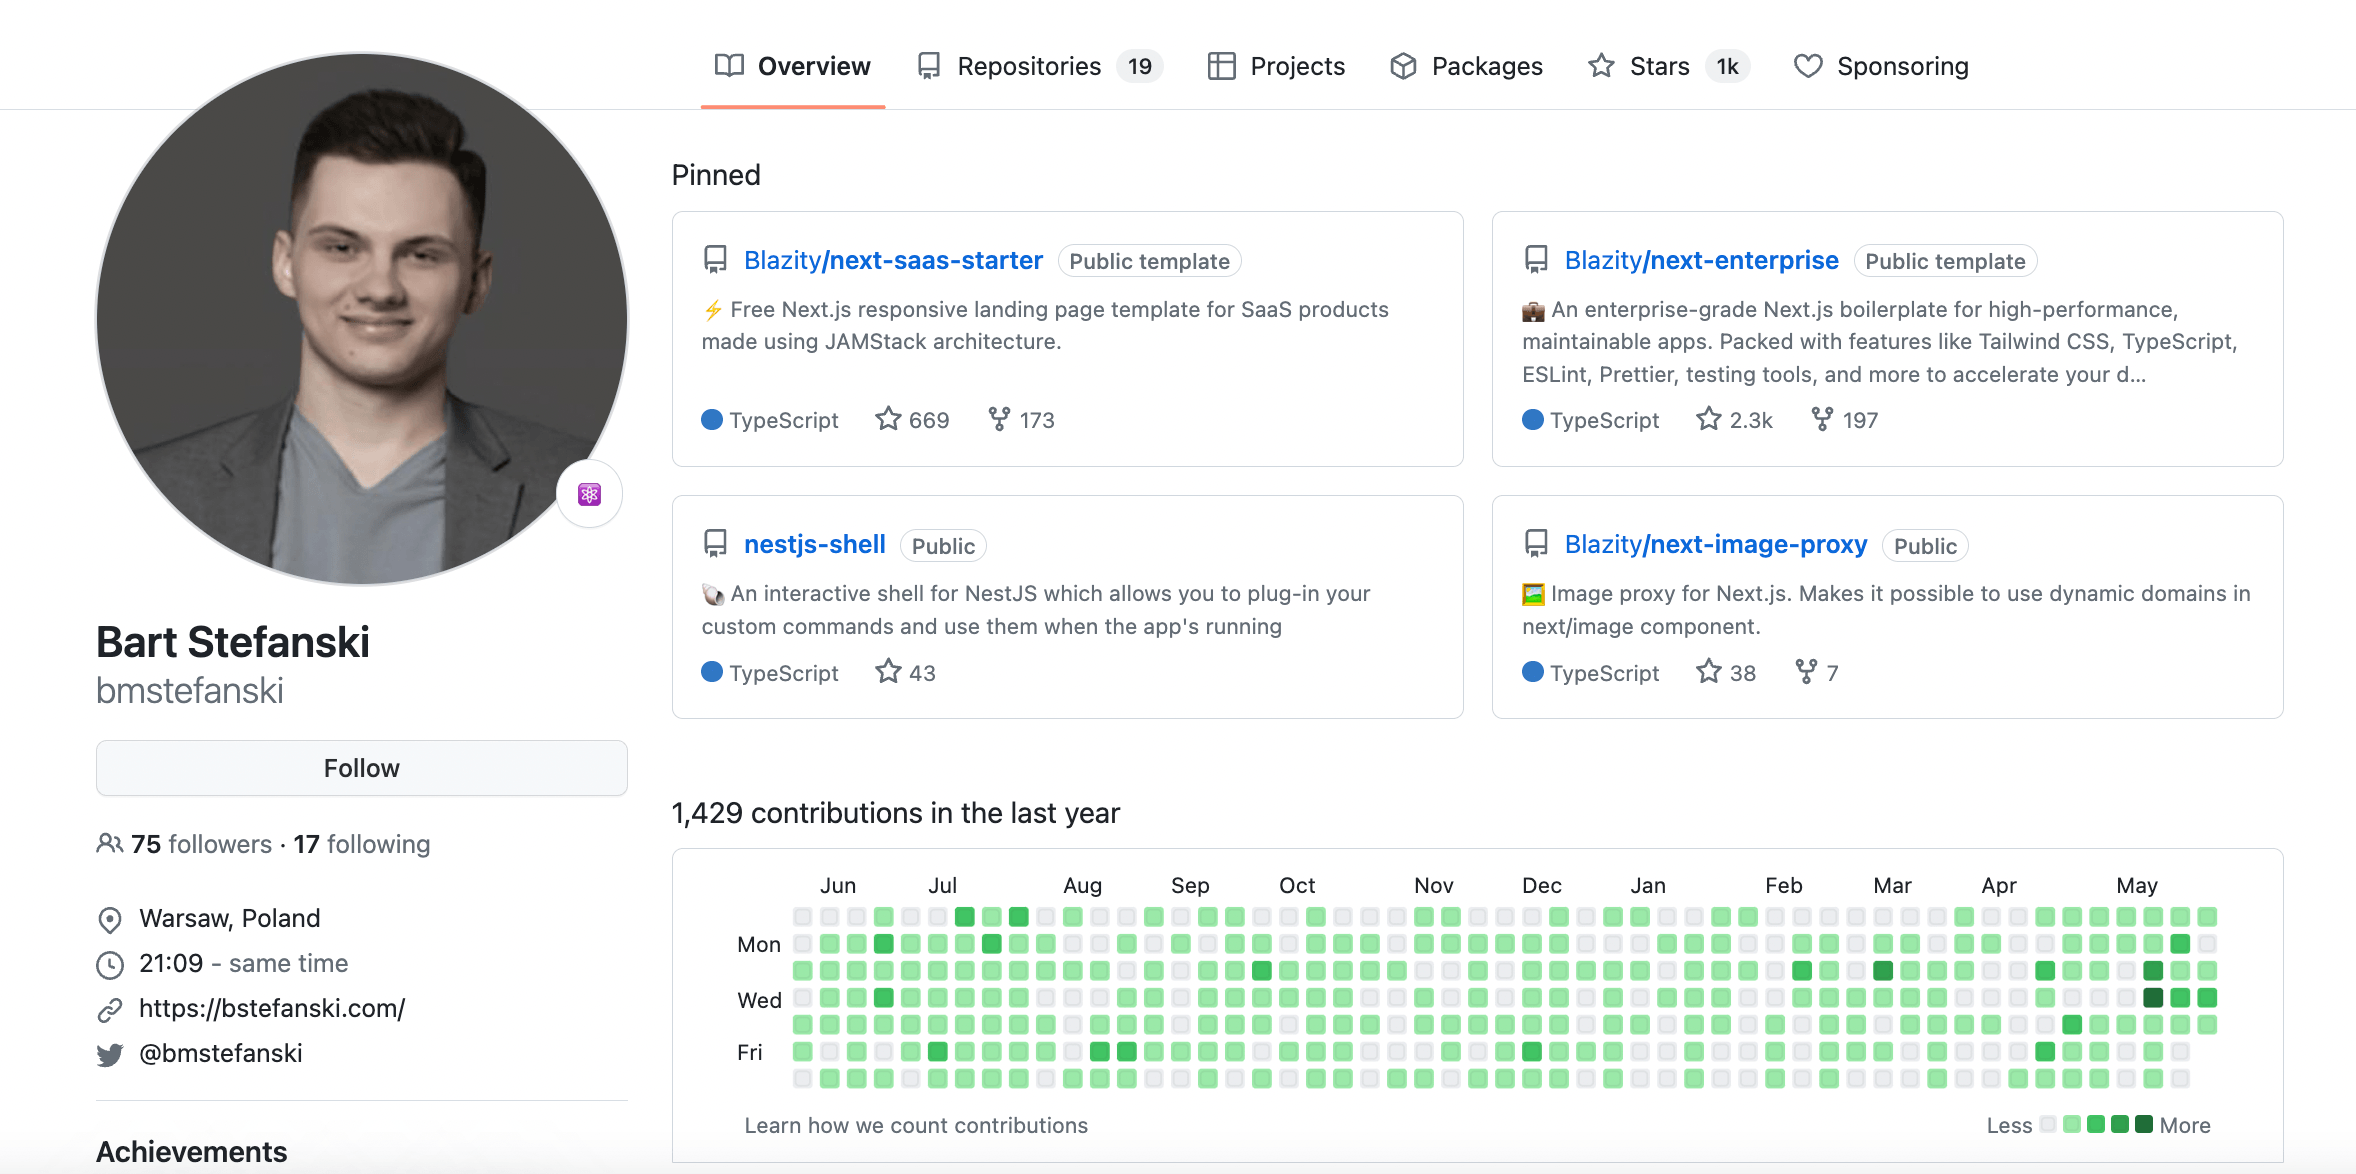The height and width of the screenshot is (1174, 2356).
Task: Click the Twitter bird icon beside @bmstefanski
Action: coord(110,1053)
